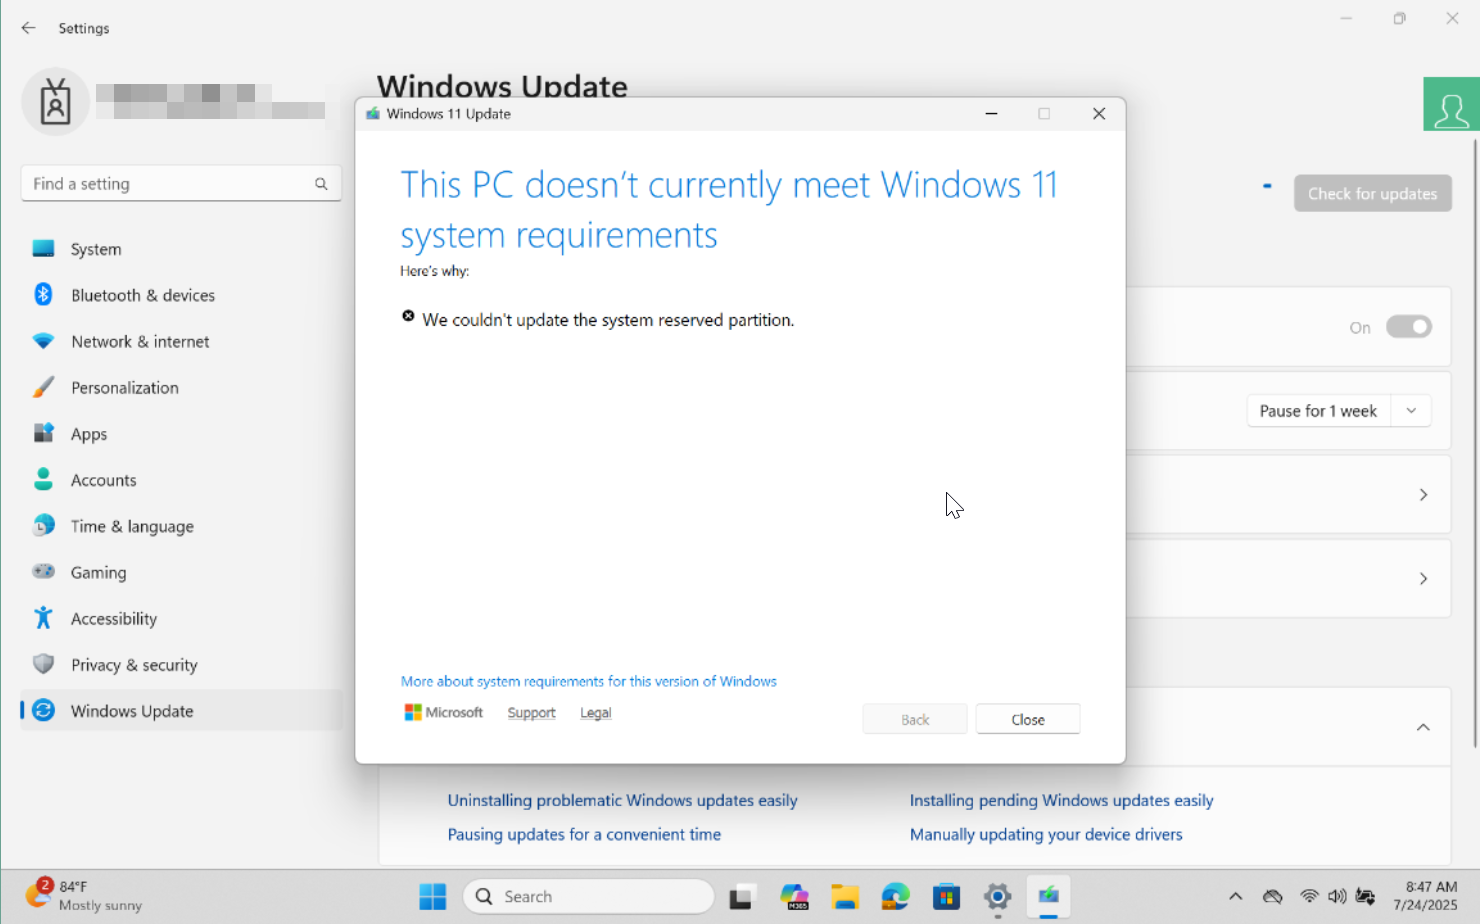
Task: Open Uninstalling problematic Windows updates easily link
Action: (623, 800)
